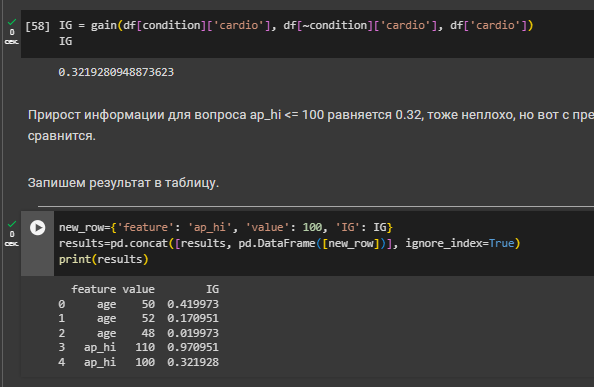Place cursor in the IG = gain(...) line
The image size is (594, 387).
296,25
